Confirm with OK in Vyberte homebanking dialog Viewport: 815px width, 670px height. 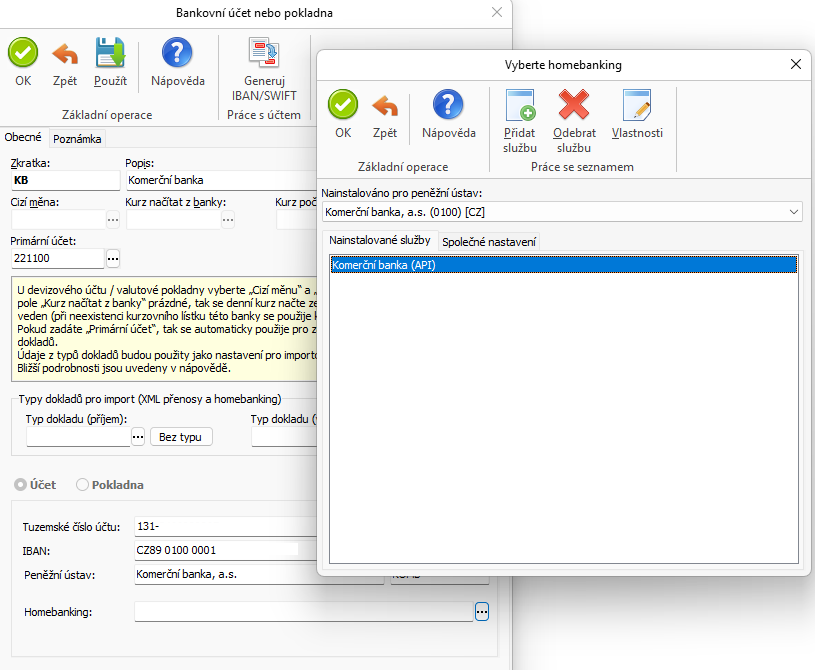343,105
